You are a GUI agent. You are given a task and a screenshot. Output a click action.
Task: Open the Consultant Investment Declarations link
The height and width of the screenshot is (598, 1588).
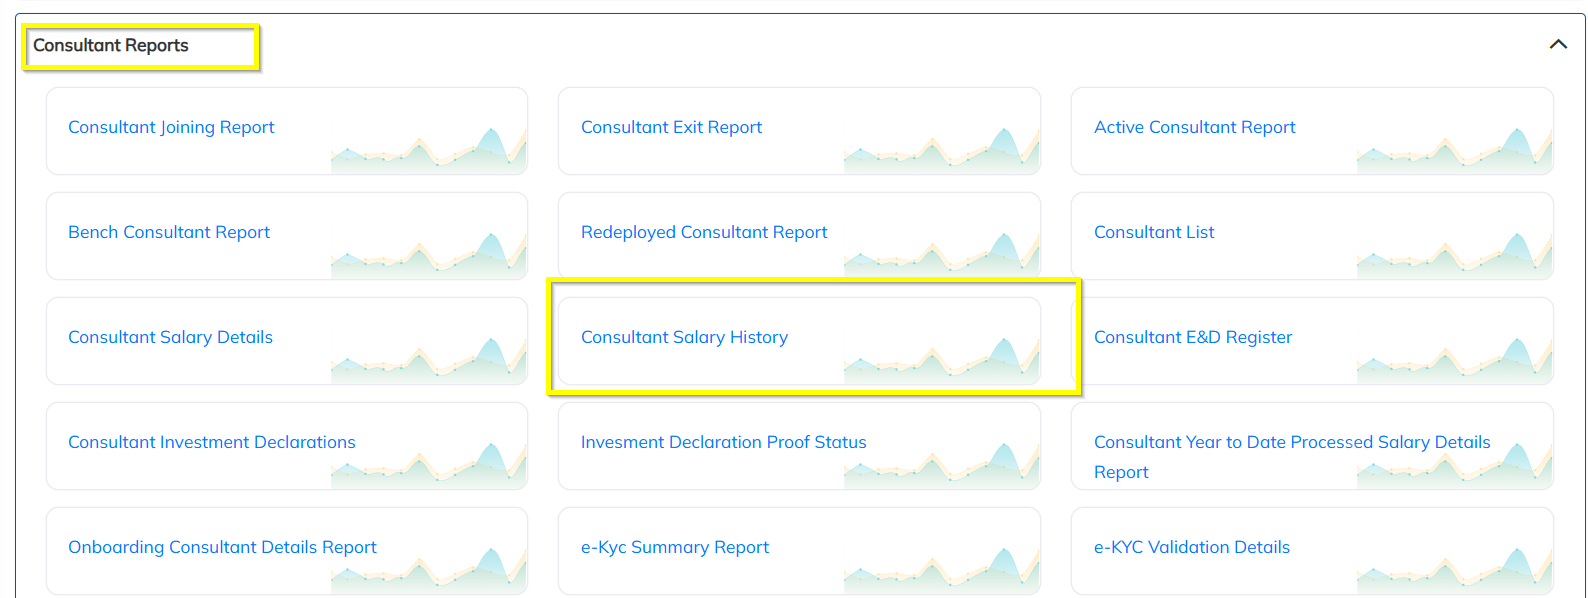[x=212, y=442]
